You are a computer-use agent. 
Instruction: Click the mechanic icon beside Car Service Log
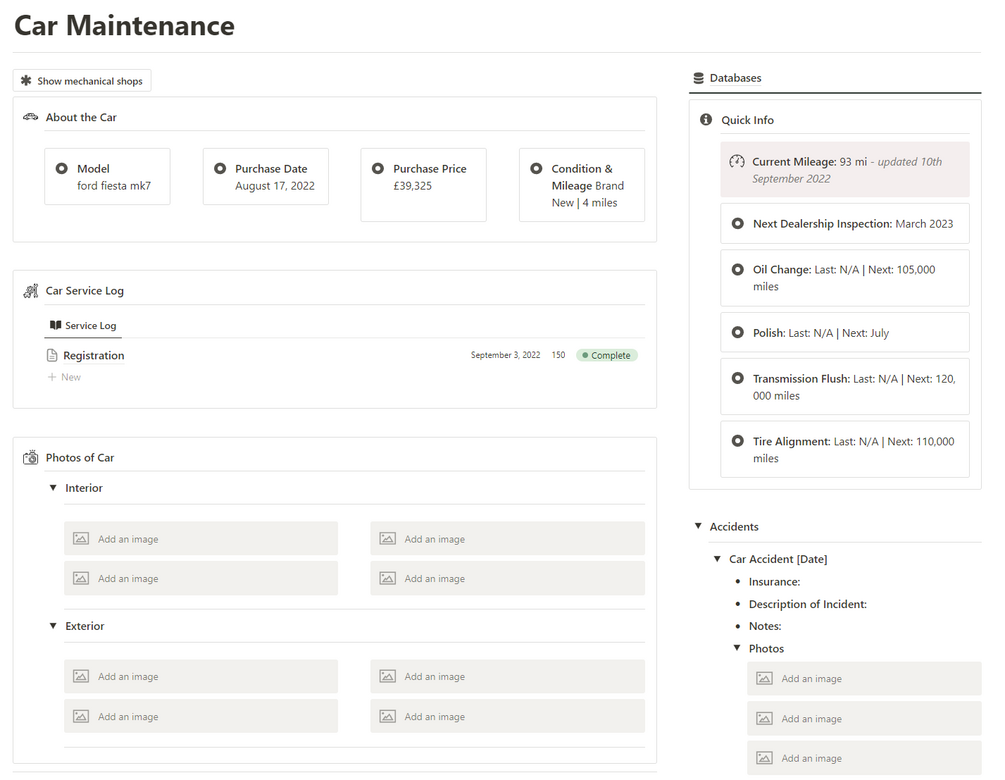tap(31, 291)
